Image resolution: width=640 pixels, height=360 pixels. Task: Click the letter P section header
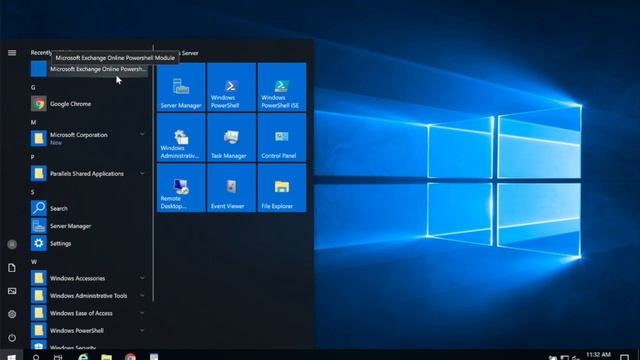(x=32, y=157)
